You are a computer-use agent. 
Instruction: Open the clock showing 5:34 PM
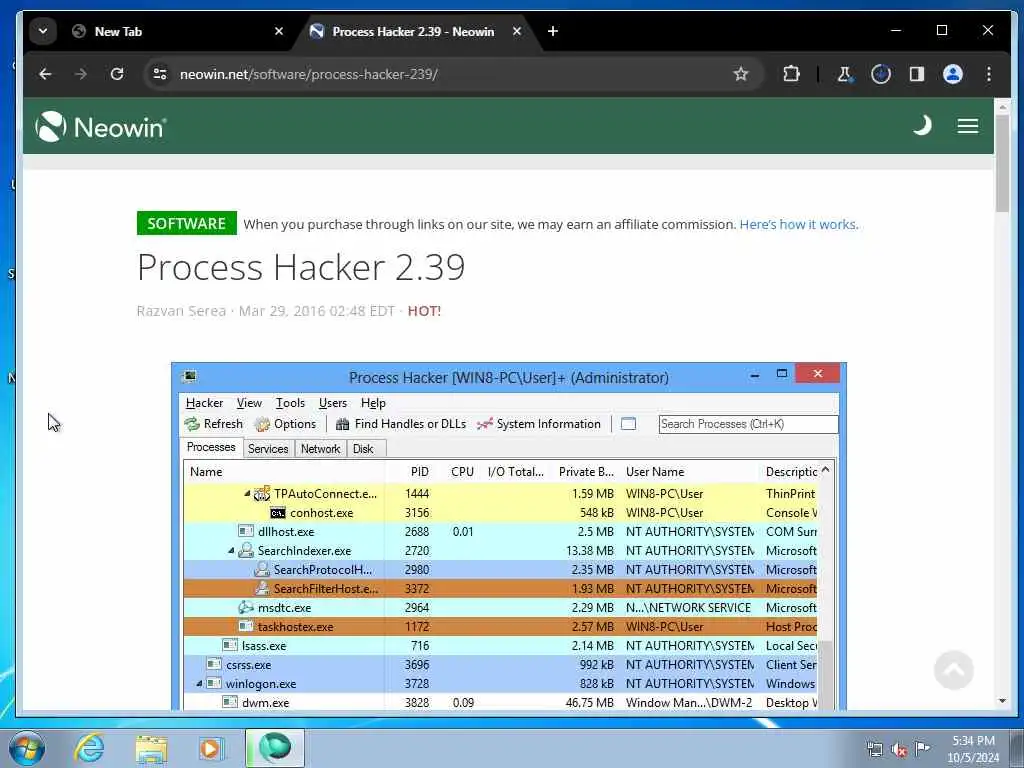tap(973, 749)
